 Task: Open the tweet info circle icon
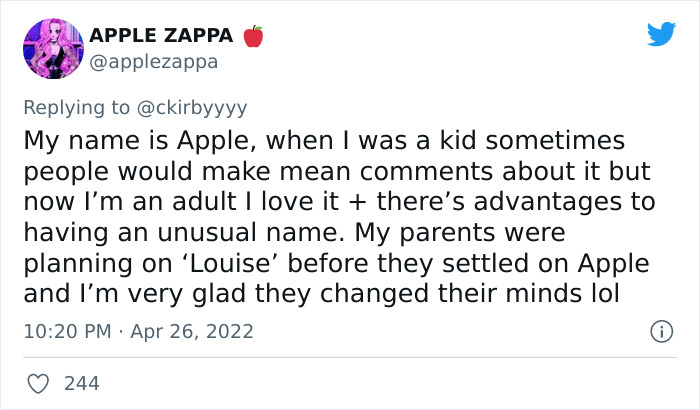[x=660, y=330]
